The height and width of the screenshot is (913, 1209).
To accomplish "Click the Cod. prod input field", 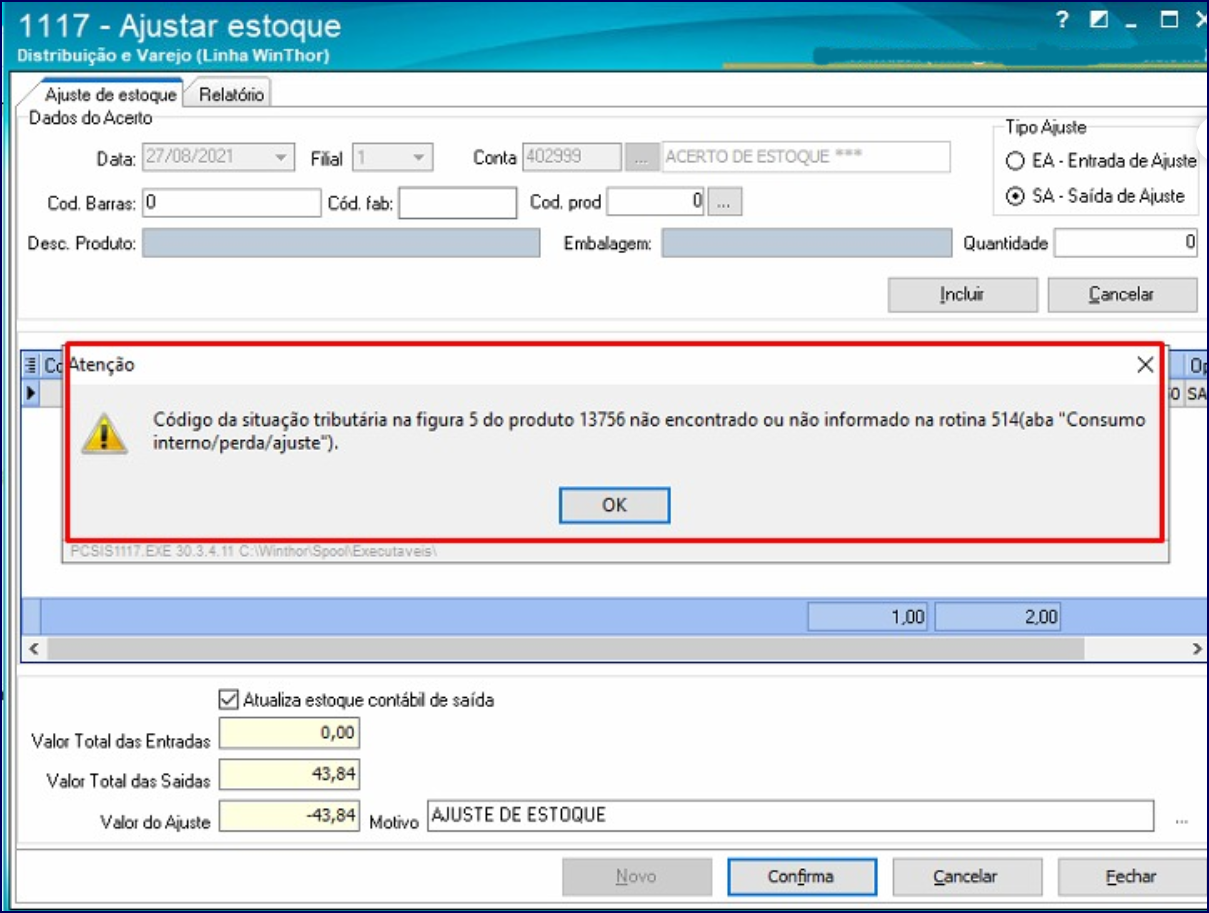I will [656, 202].
